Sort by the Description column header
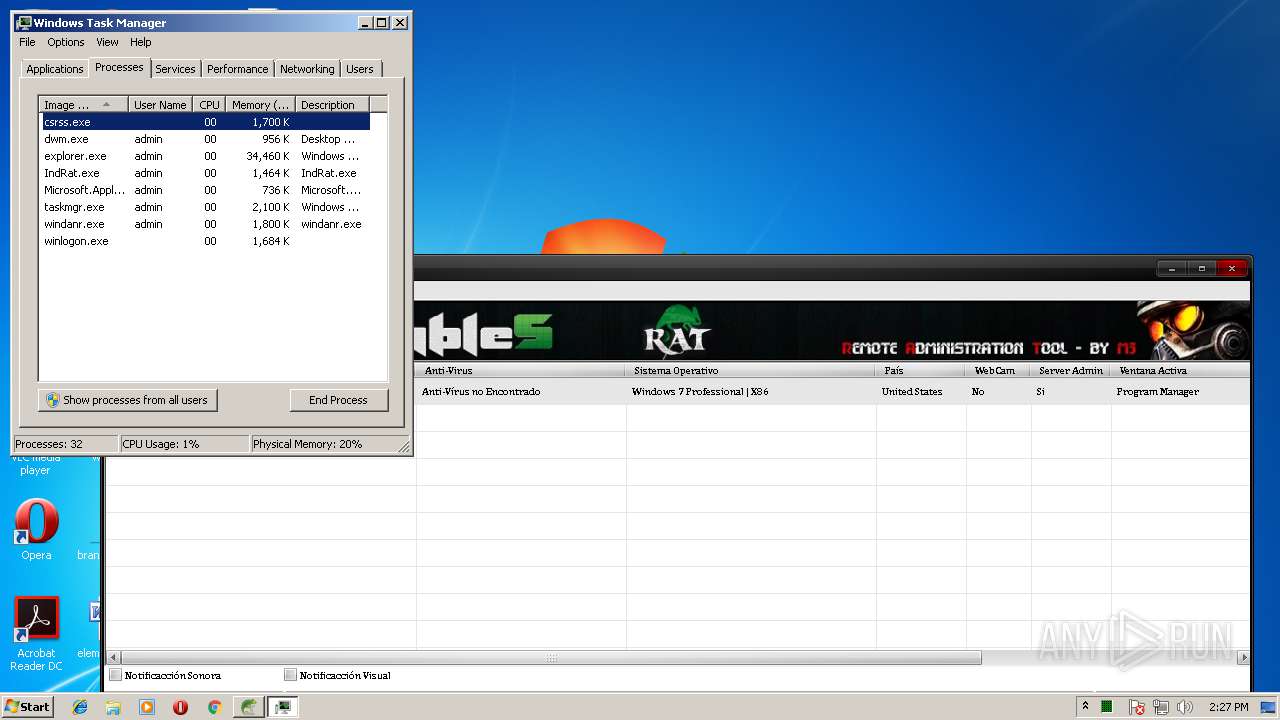 [332, 104]
